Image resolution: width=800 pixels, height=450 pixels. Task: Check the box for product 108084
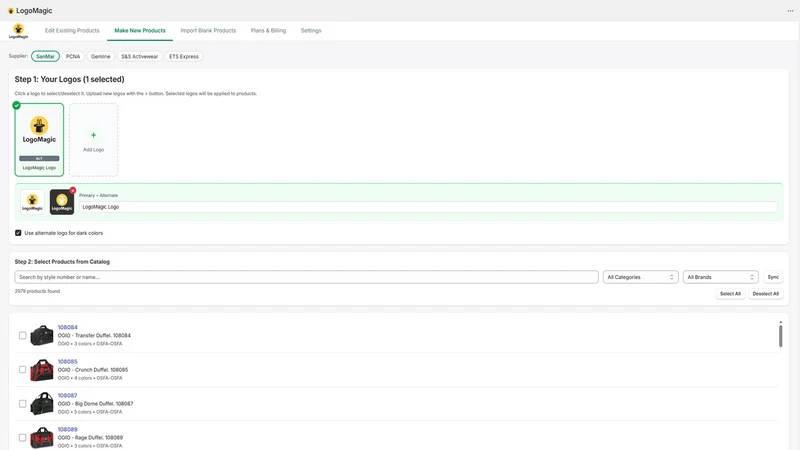coord(22,336)
